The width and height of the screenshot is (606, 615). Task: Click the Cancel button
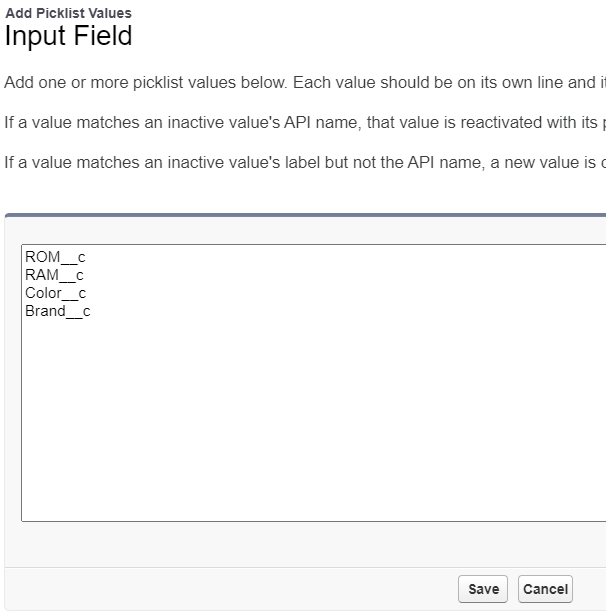(x=545, y=589)
